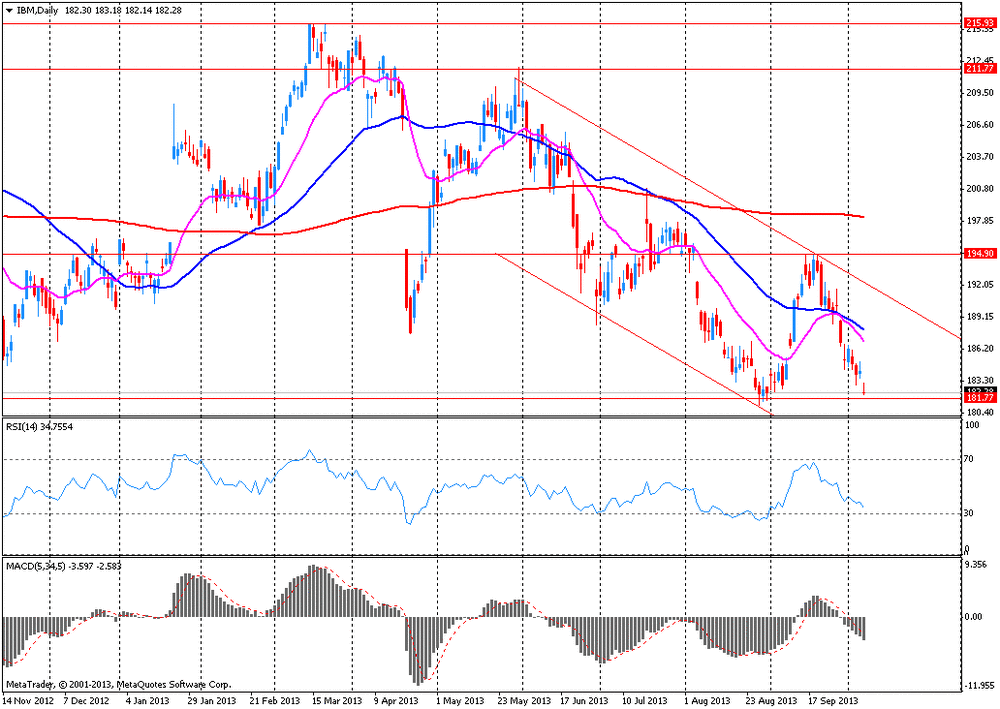1000x709 pixels.
Task: Click the OHLC values 182.30 183.18 182.14 182.28
Action: [x=123, y=11]
